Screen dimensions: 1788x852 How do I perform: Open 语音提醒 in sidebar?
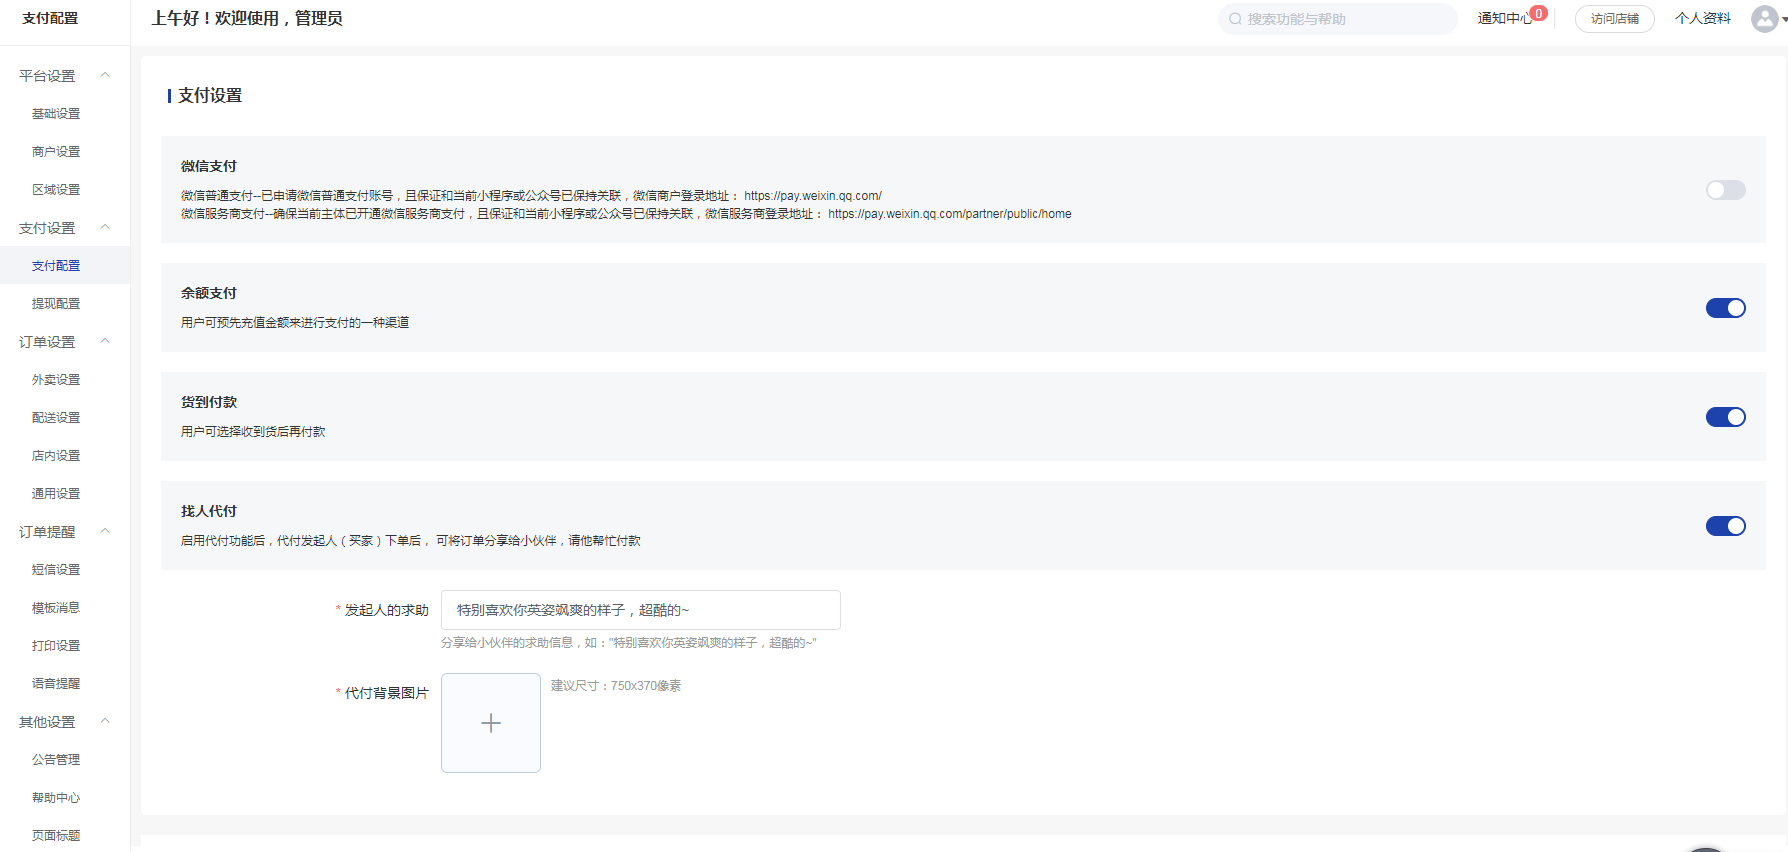point(56,684)
